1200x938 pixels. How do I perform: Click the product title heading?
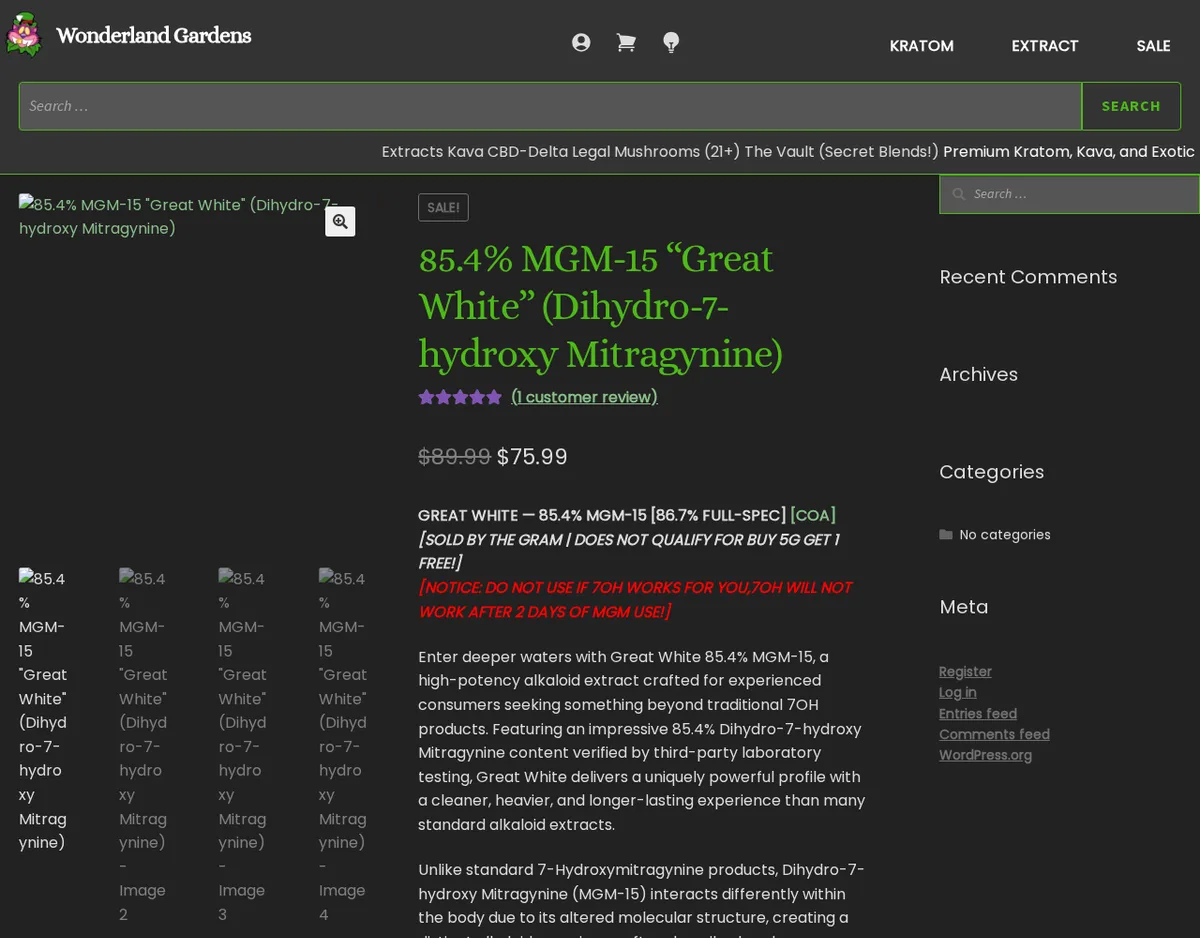(600, 306)
